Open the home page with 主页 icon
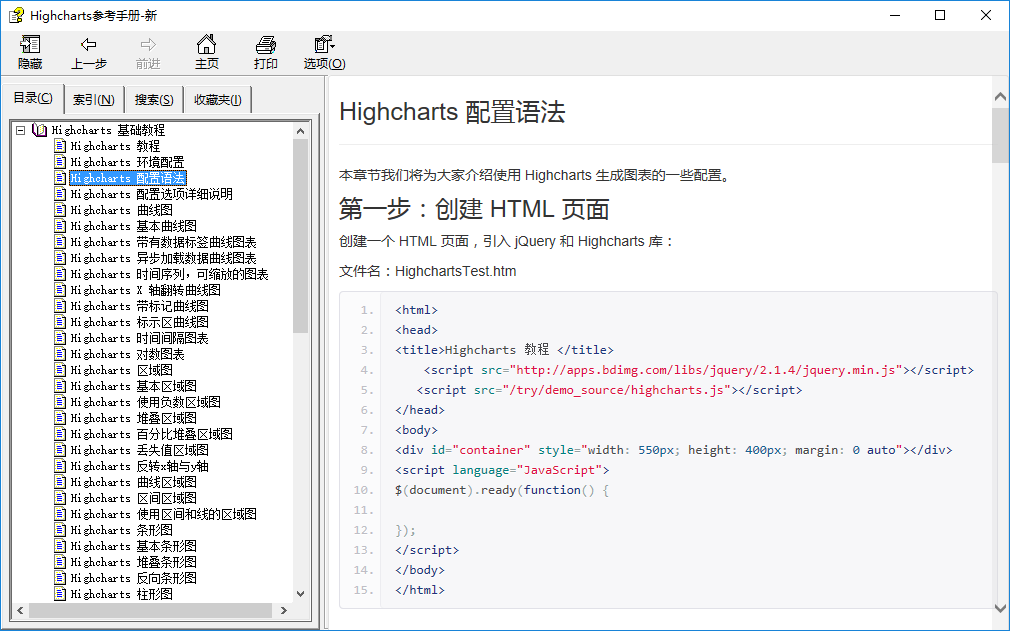The height and width of the screenshot is (631, 1010). (207, 44)
